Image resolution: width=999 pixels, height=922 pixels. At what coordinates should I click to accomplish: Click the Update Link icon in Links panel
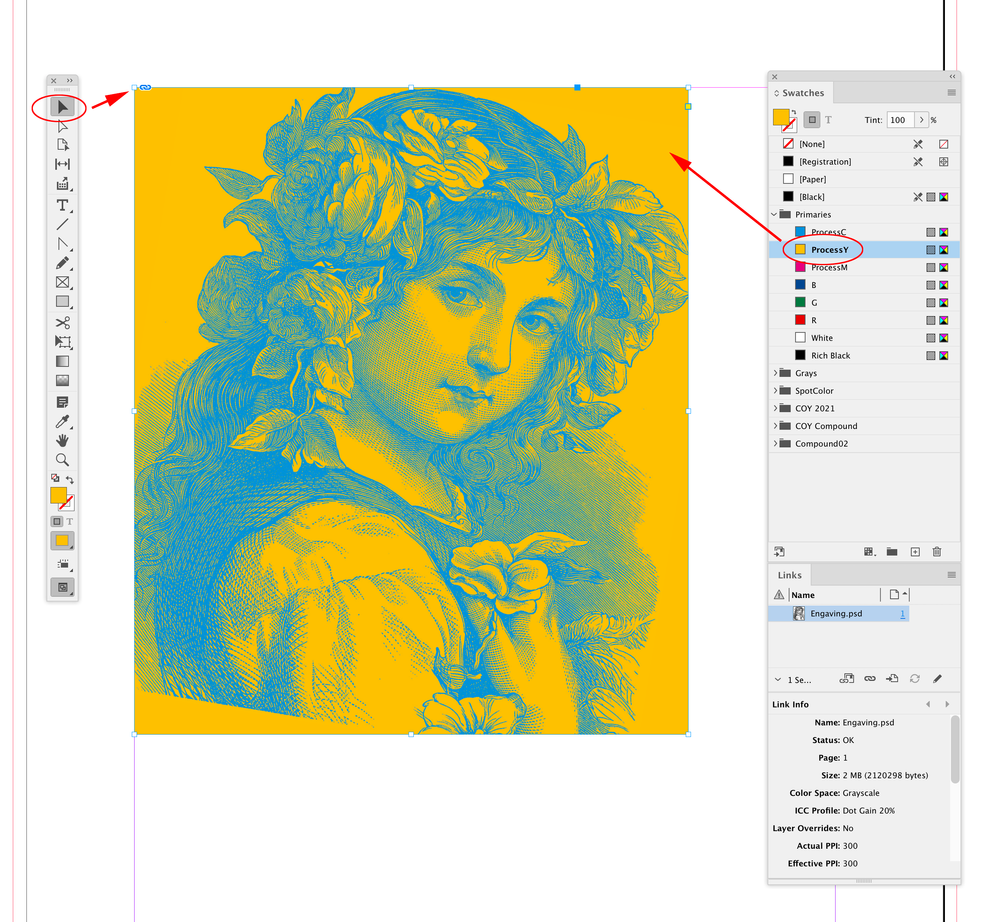click(x=915, y=679)
